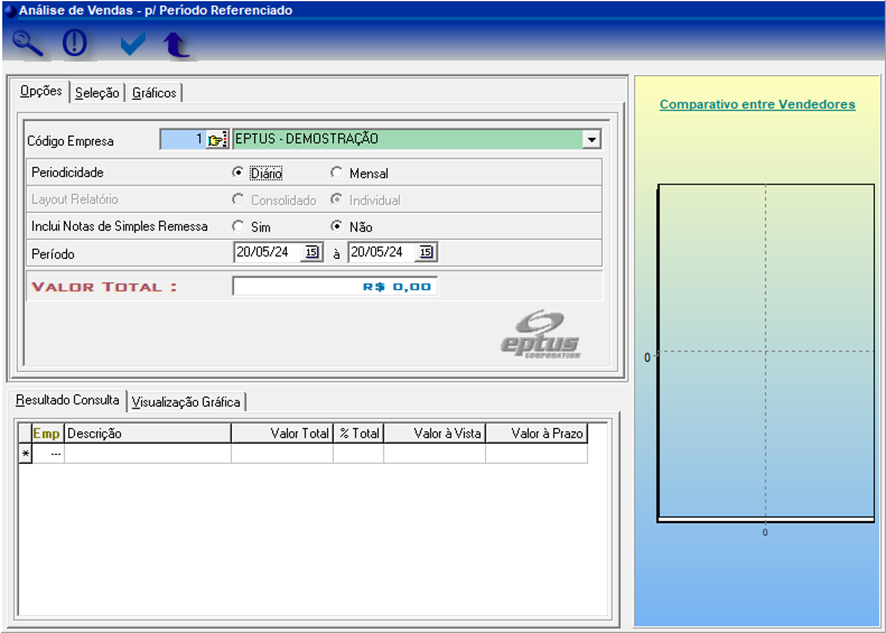Click the Valor Total column header

(281, 434)
